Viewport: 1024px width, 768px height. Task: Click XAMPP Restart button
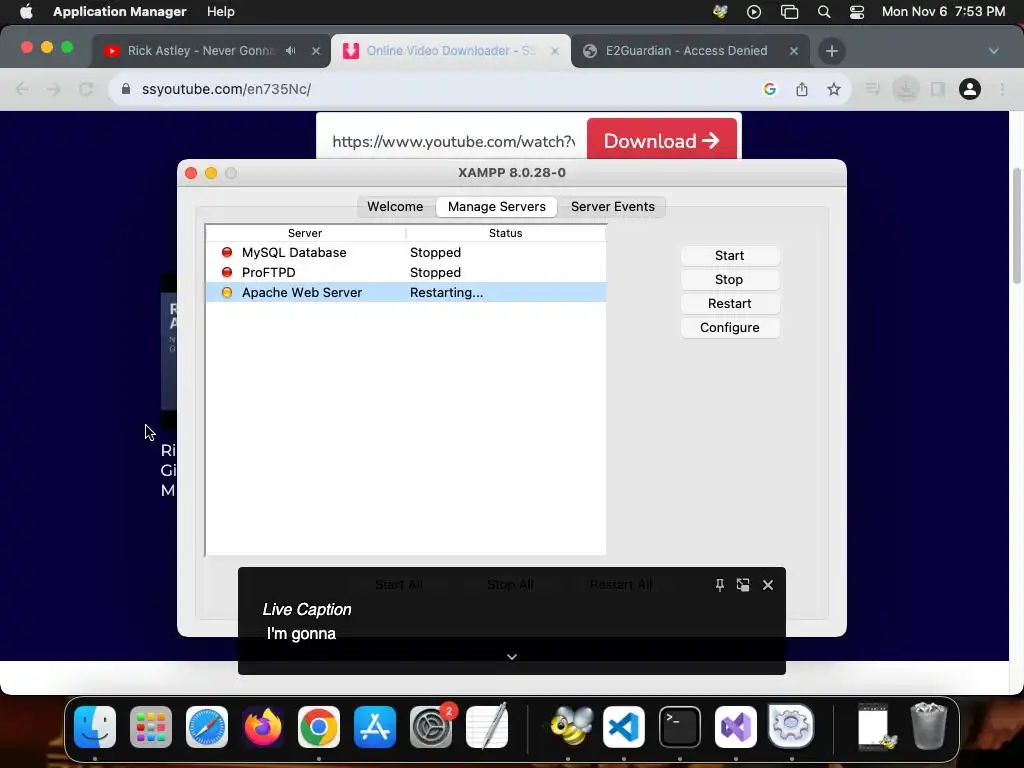(729, 304)
